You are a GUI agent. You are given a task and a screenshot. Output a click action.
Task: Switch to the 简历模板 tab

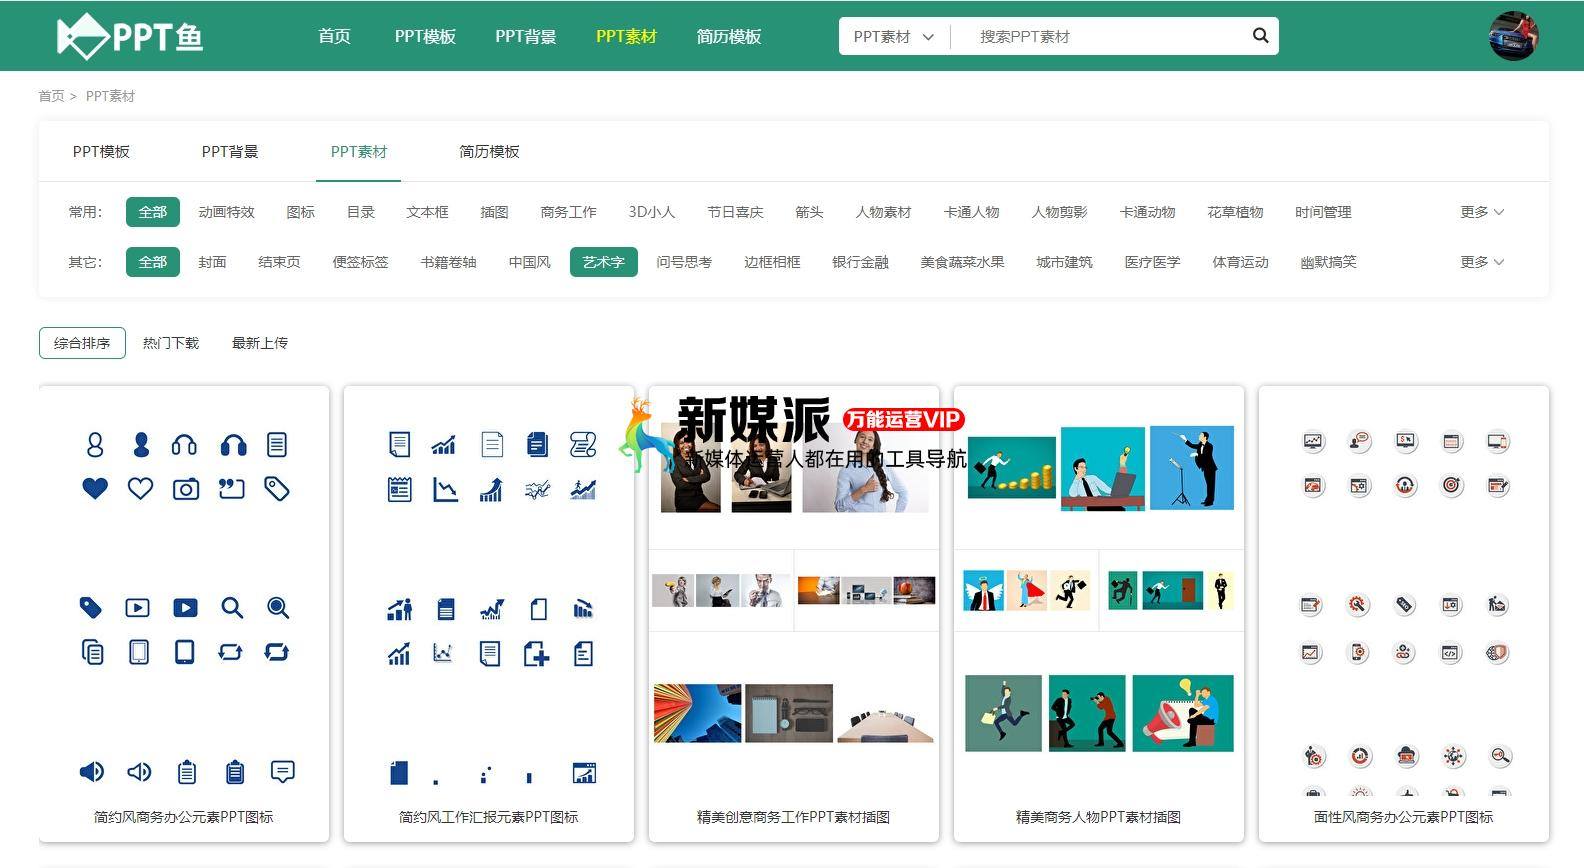(489, 152)
